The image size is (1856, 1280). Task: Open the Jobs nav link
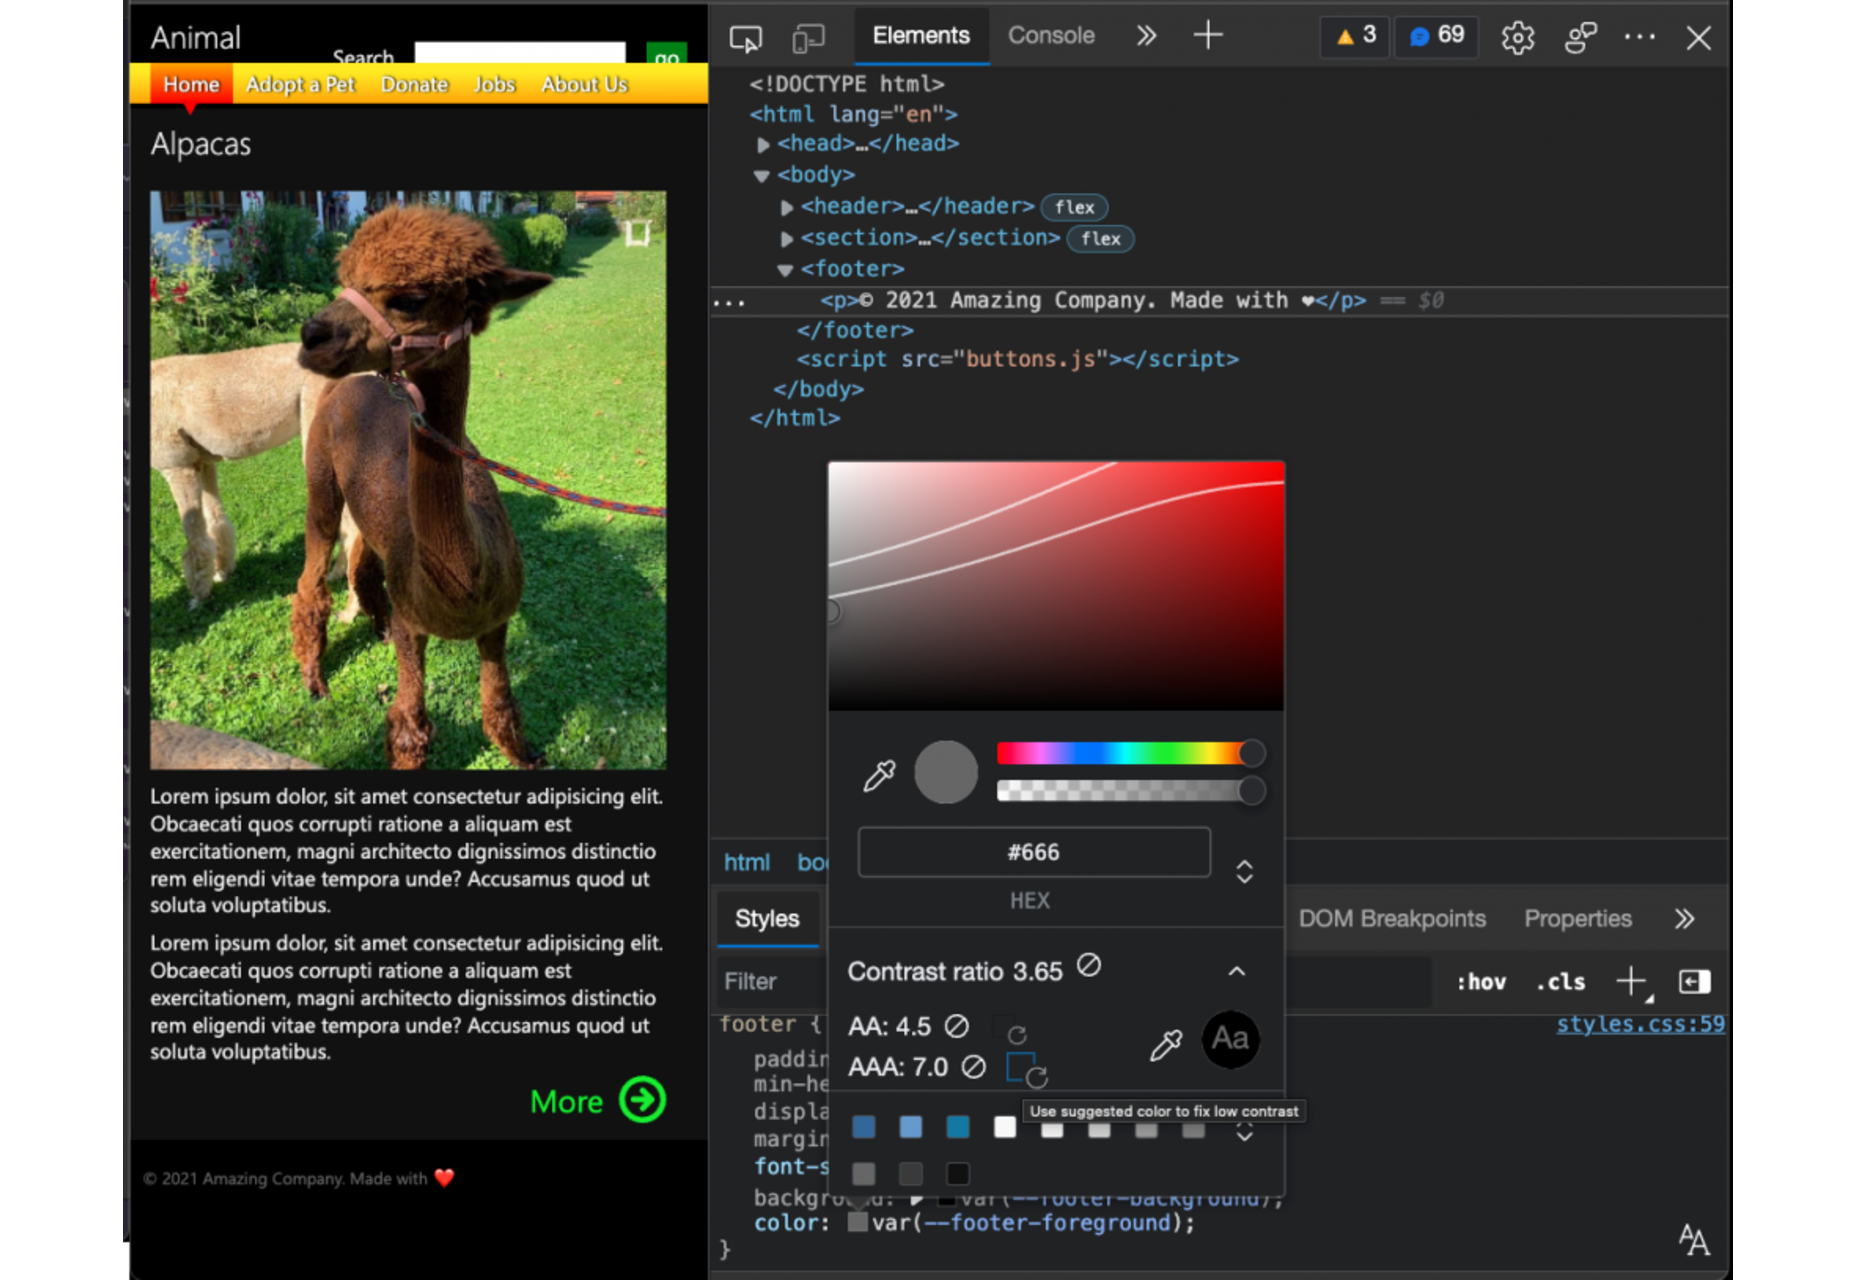[494, 84]
